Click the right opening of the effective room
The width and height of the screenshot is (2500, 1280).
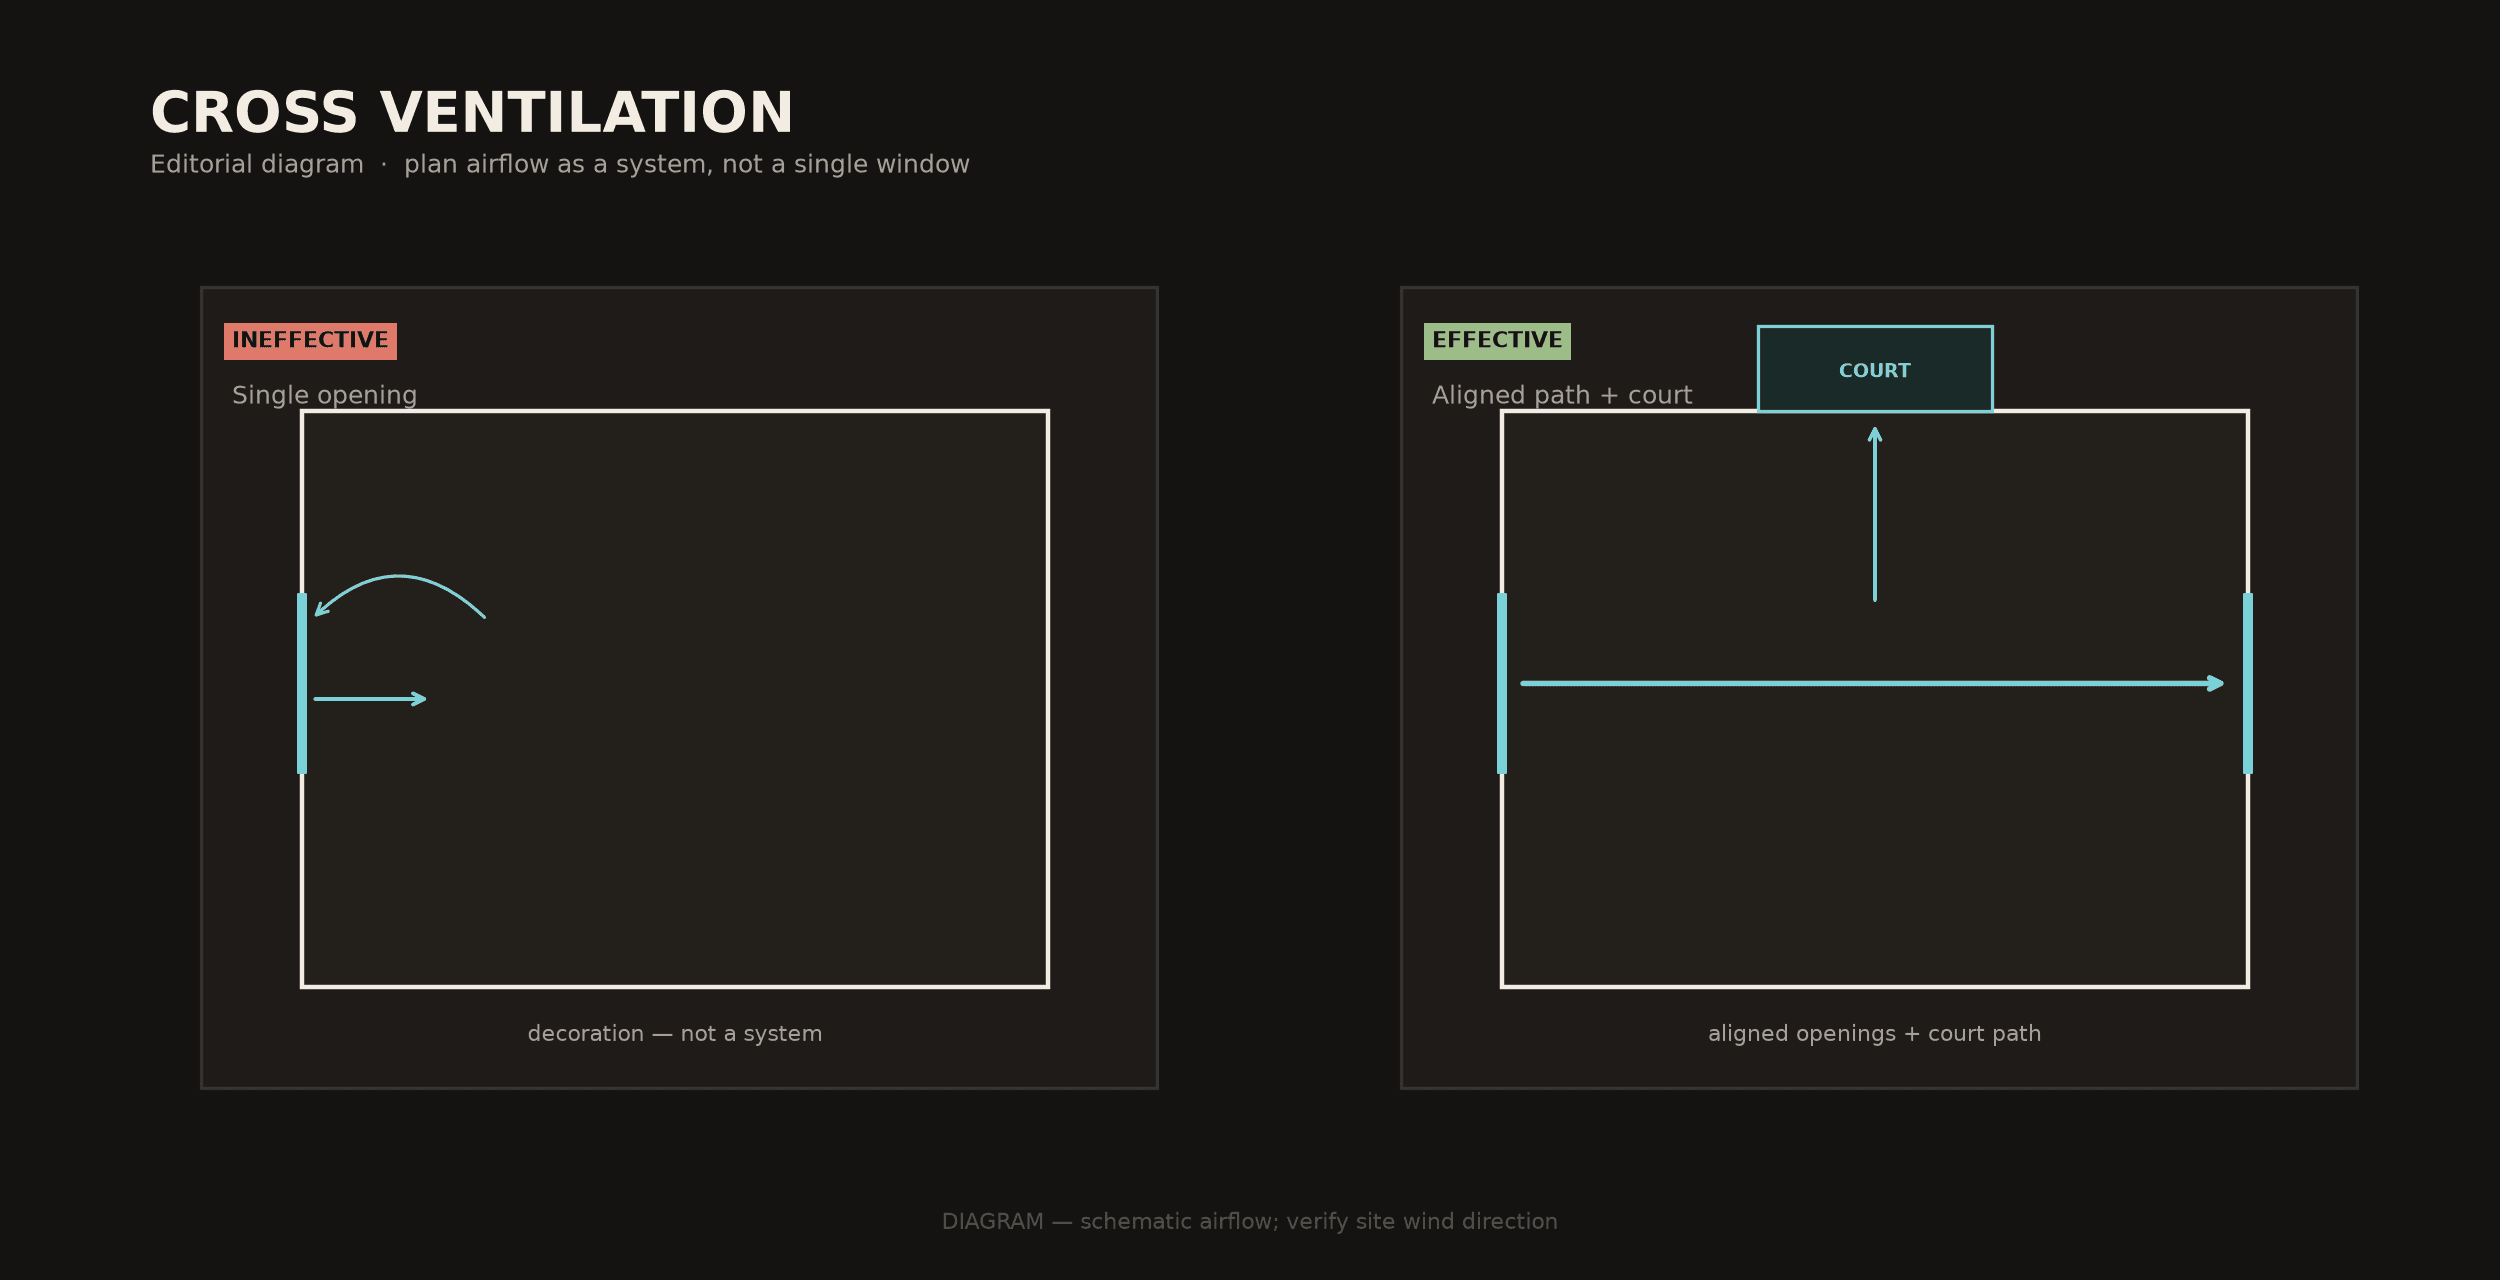2248,683
